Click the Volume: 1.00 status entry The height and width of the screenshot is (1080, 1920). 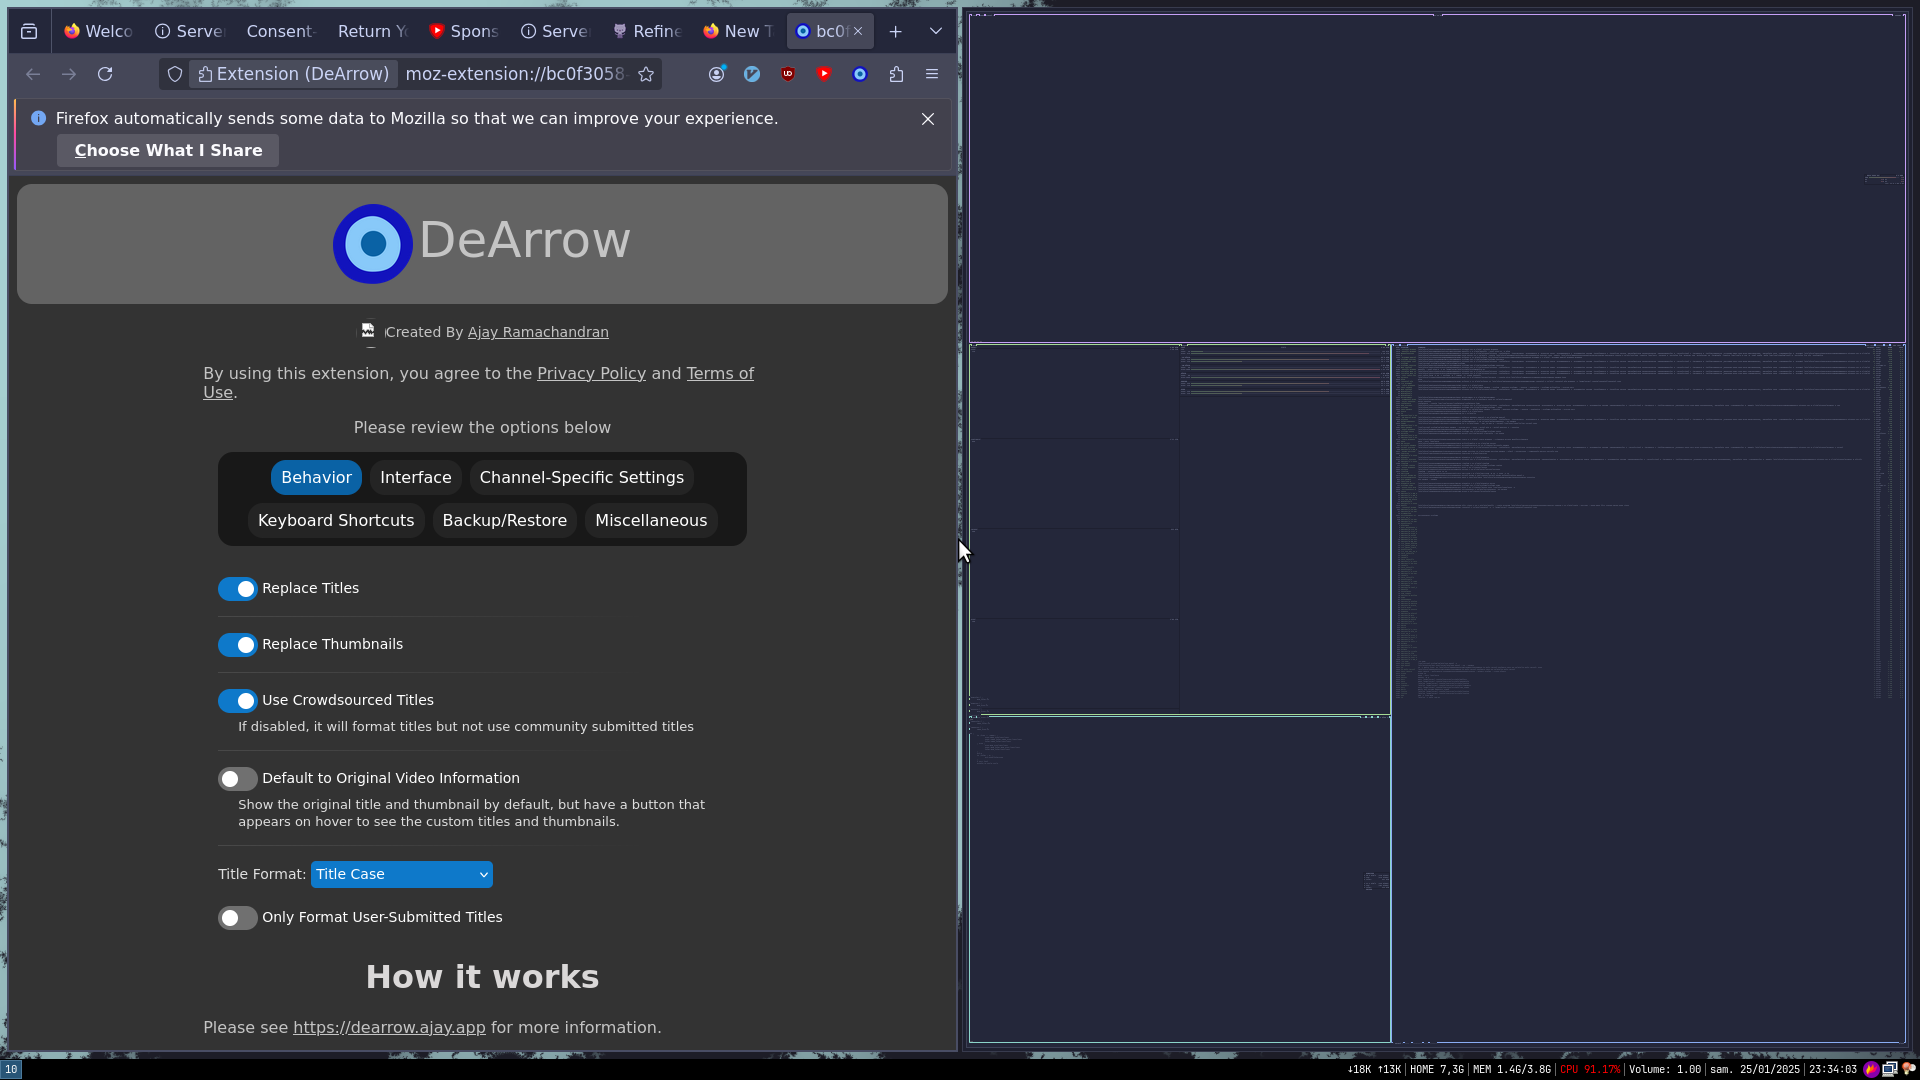(x=1664, y=1069)
